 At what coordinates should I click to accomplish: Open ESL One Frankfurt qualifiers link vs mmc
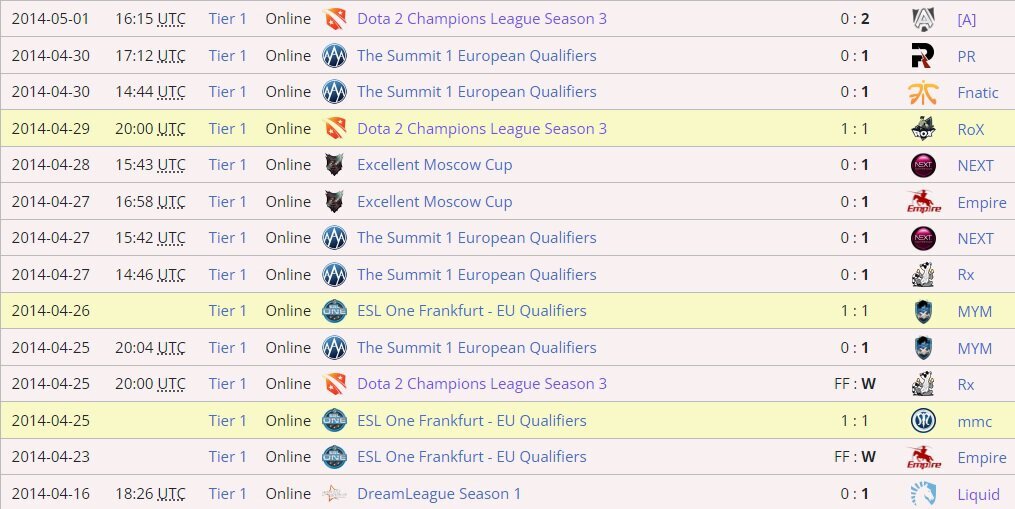point(471,420)
